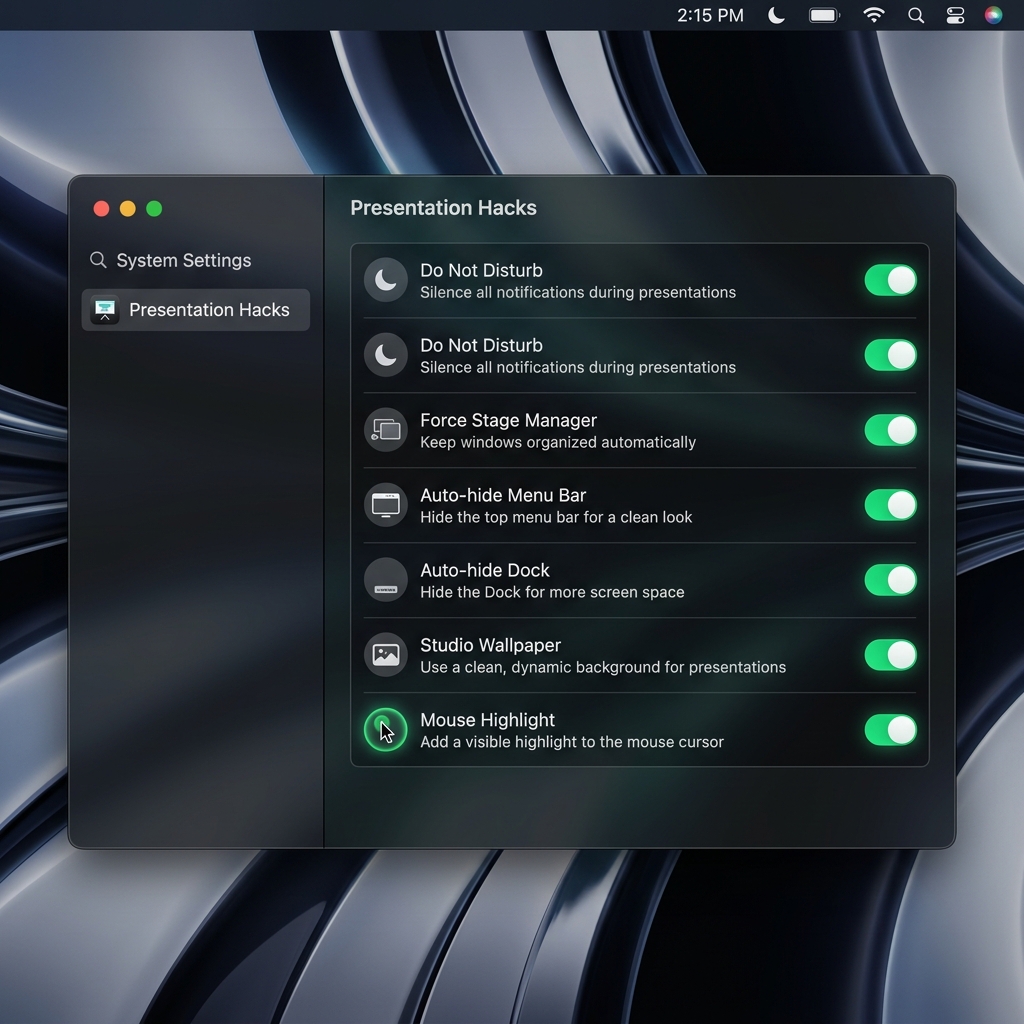Click the battery icon in menu bar

click(x=824, y=15)
